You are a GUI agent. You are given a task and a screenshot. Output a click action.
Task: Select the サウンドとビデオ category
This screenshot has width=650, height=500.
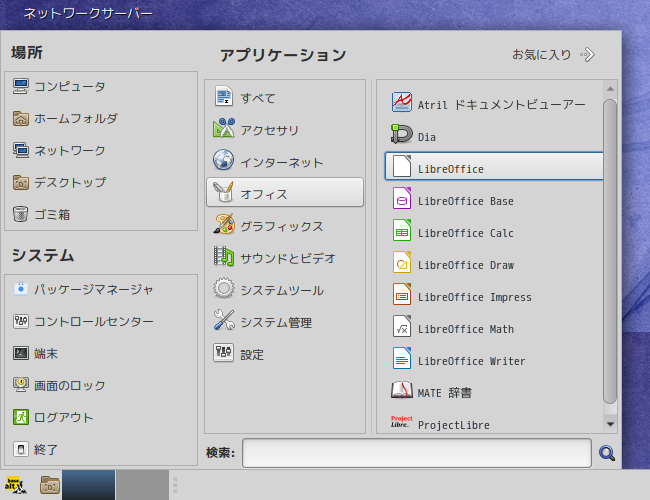point(285,257)
